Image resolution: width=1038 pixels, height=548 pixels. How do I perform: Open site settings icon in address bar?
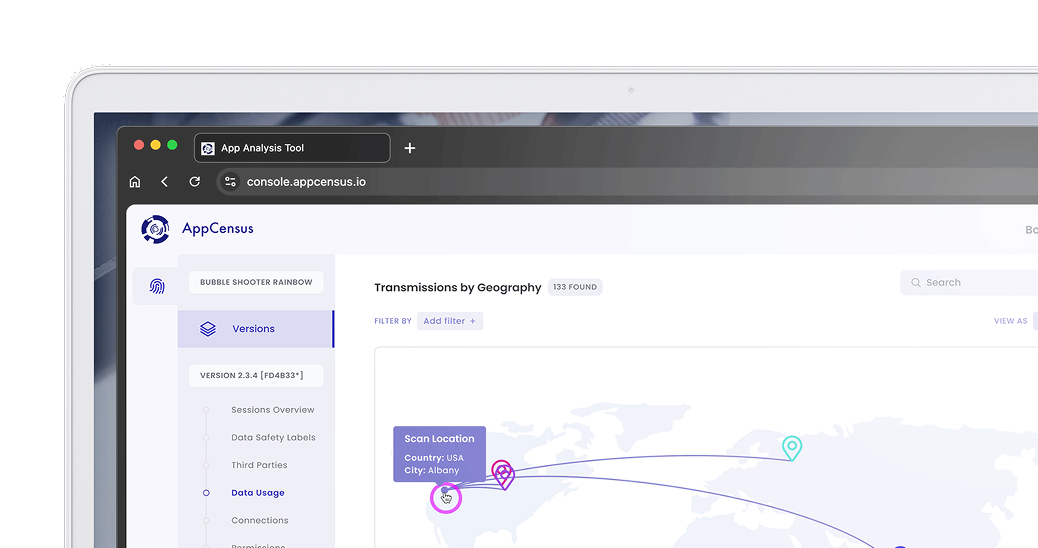pyautogui.click(x=230, y=181)
